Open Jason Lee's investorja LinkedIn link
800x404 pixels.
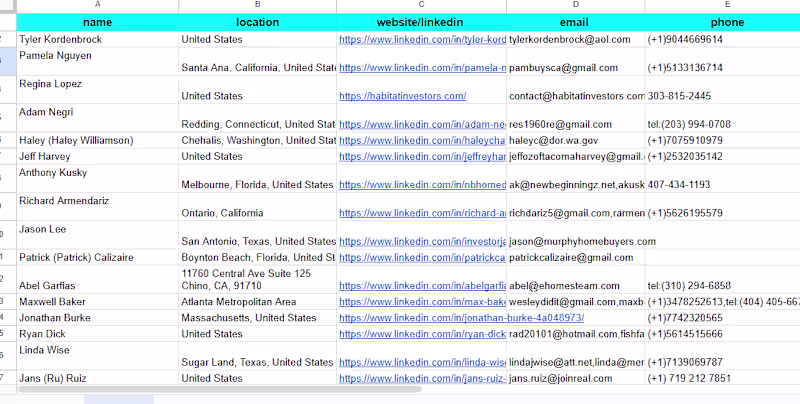422,241
